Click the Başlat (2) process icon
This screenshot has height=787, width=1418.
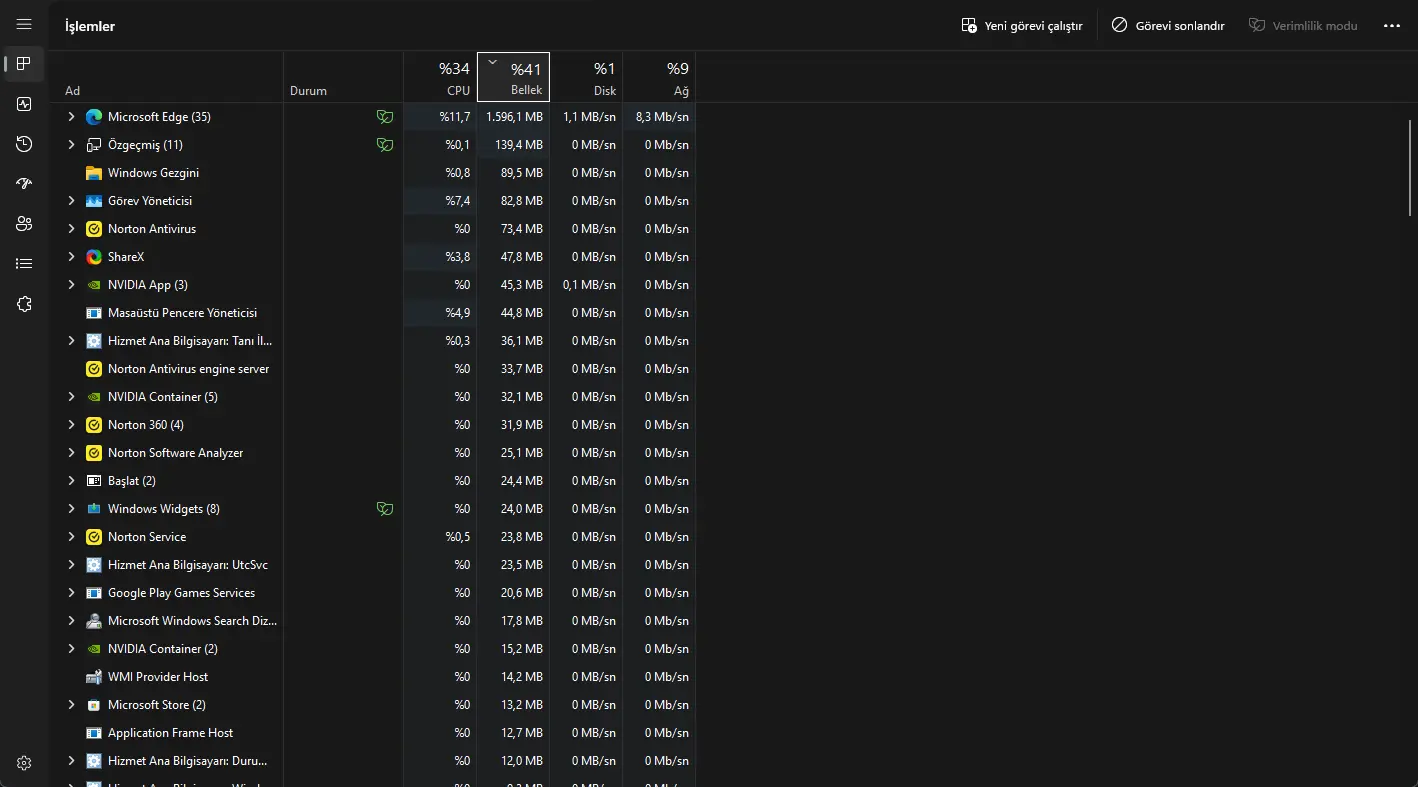(x=94, y=481)
